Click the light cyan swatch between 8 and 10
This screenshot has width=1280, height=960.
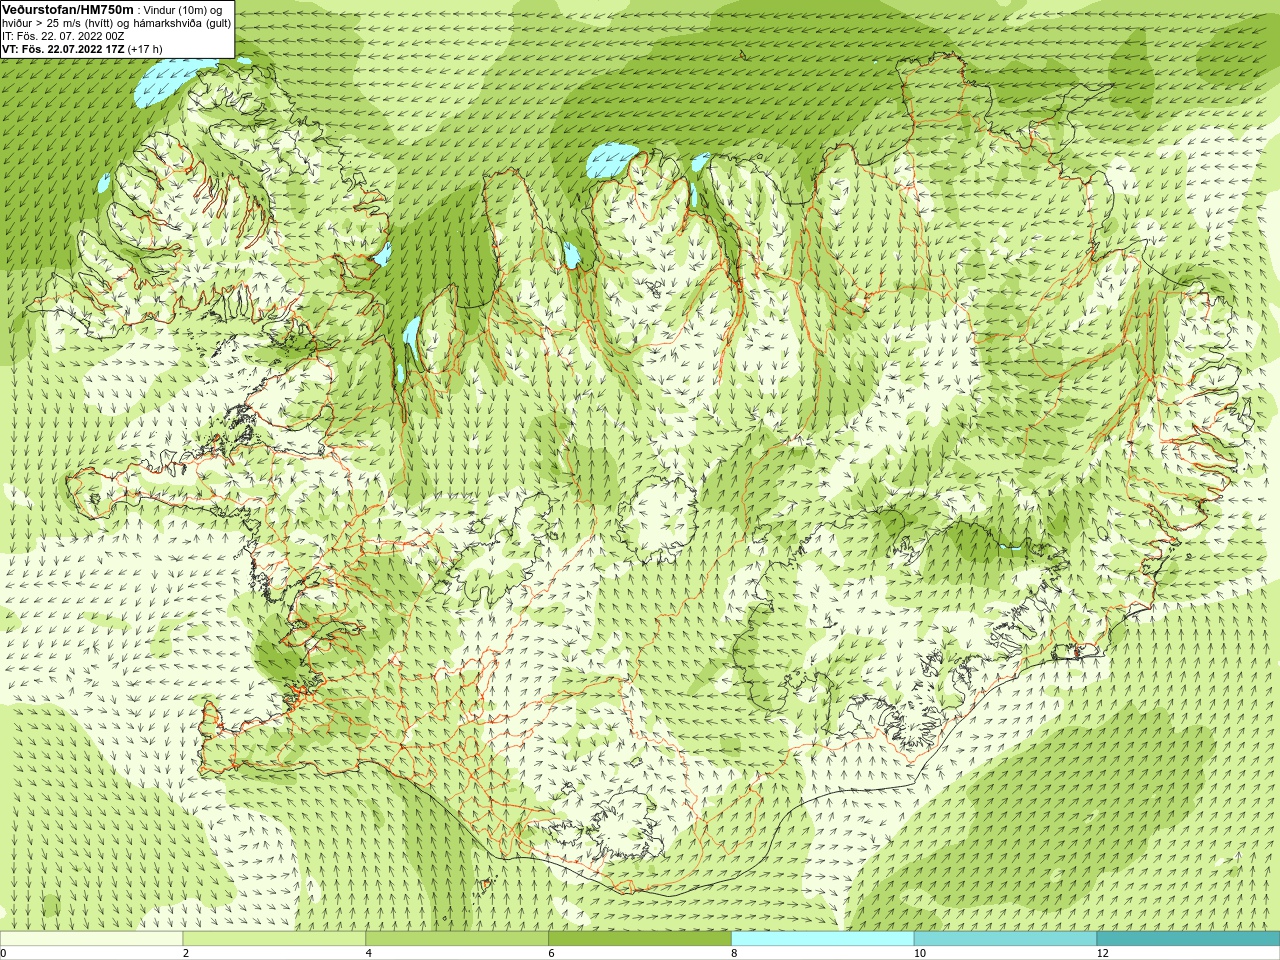[x=823, y=939]
